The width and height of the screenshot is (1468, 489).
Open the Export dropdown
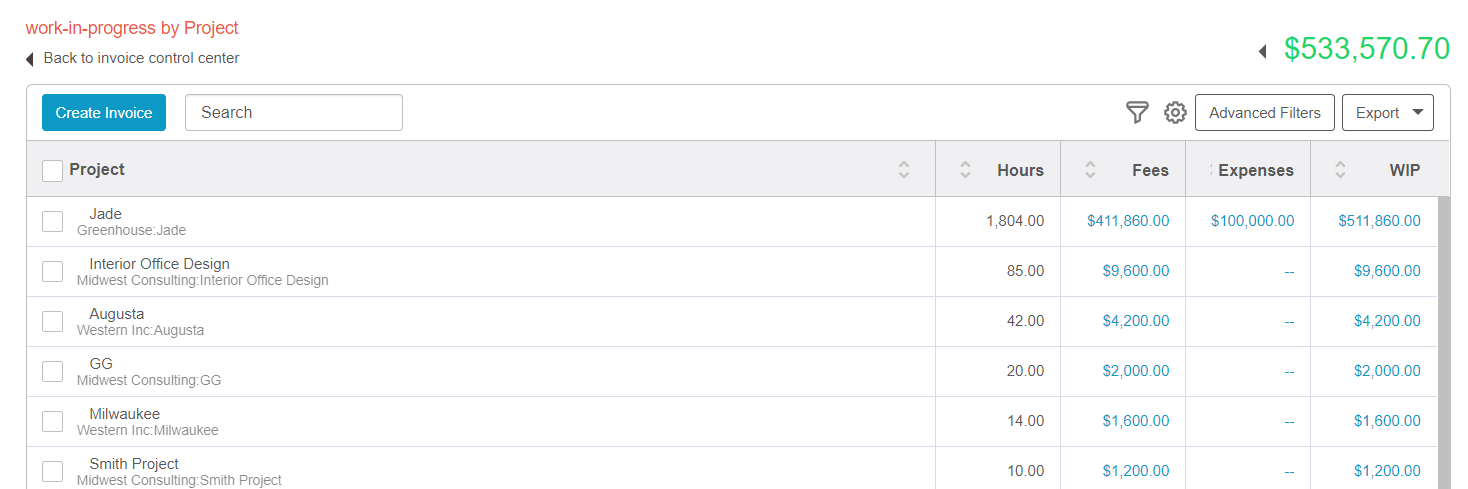[1388, 113]
